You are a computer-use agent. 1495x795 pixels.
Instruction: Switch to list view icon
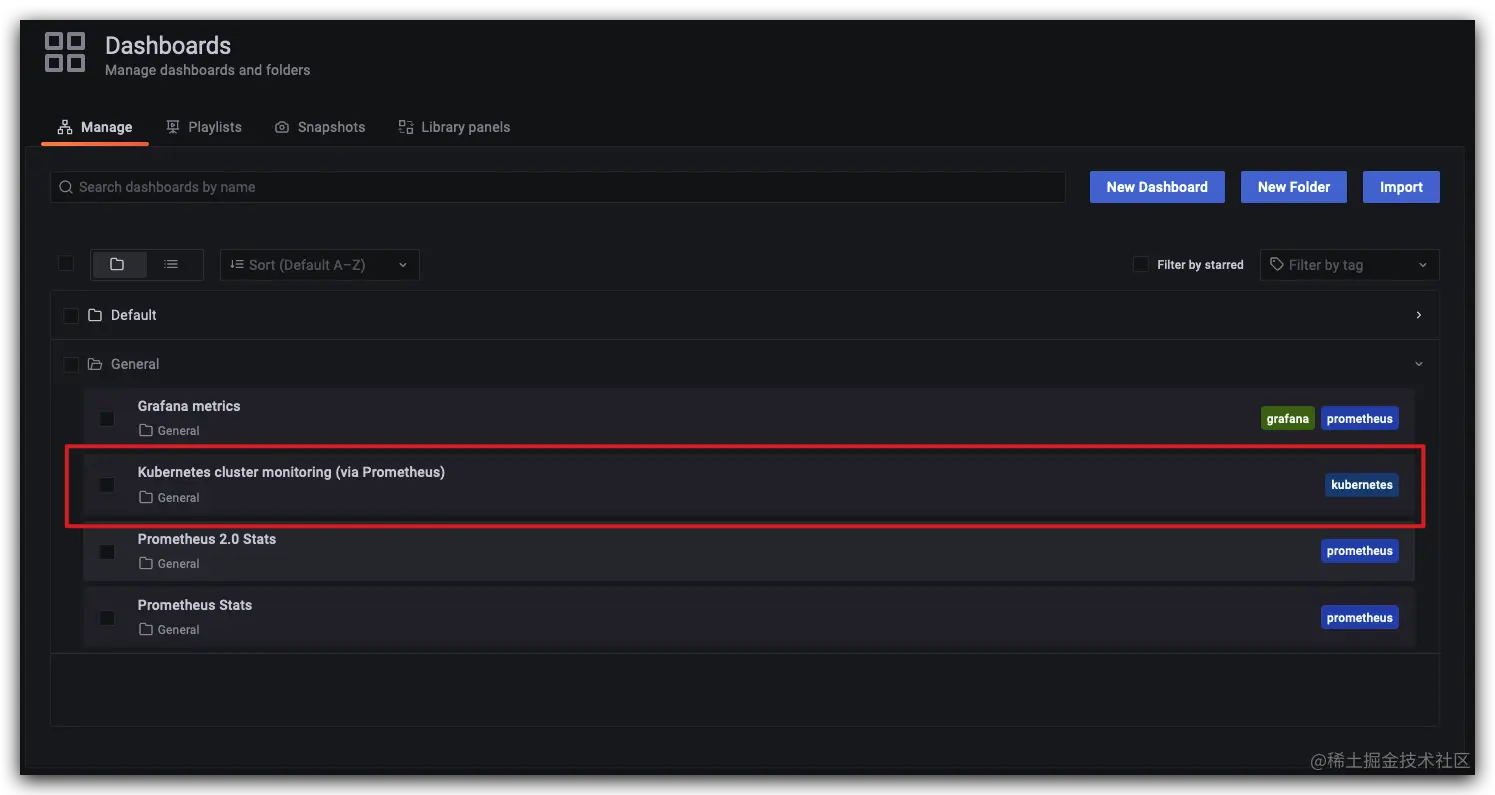pyautogui.click(x=172, y=265)
